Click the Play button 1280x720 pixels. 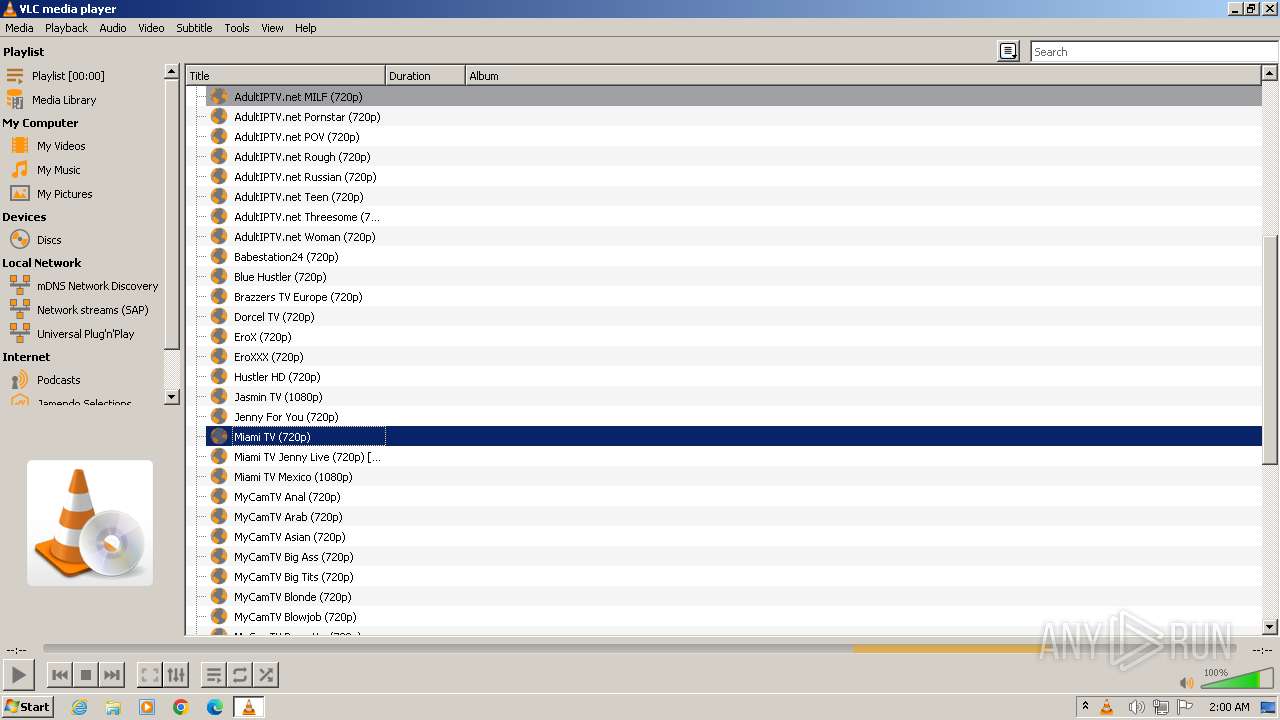pyautogui.click(x=19, y=675)
